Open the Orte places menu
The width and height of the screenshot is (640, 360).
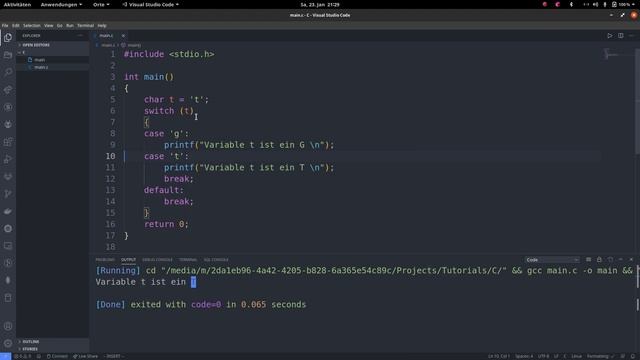[x=101, y=4]
